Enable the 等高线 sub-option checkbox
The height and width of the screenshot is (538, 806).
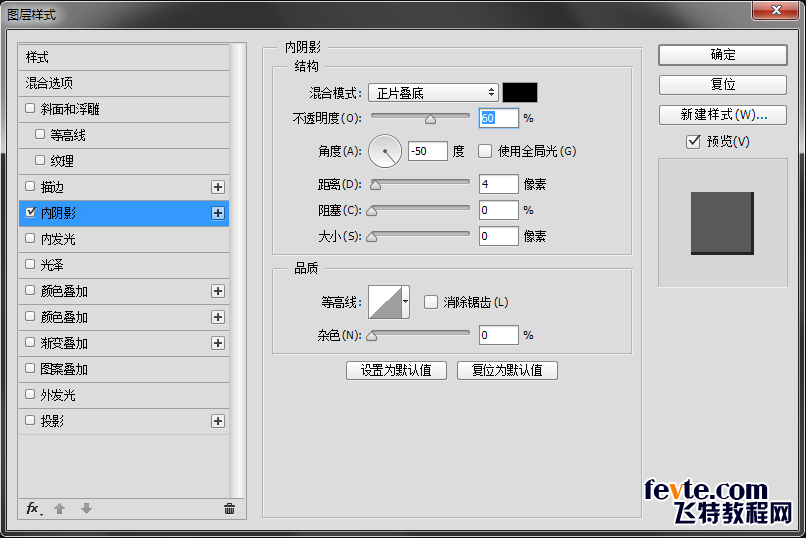(40, 135)
